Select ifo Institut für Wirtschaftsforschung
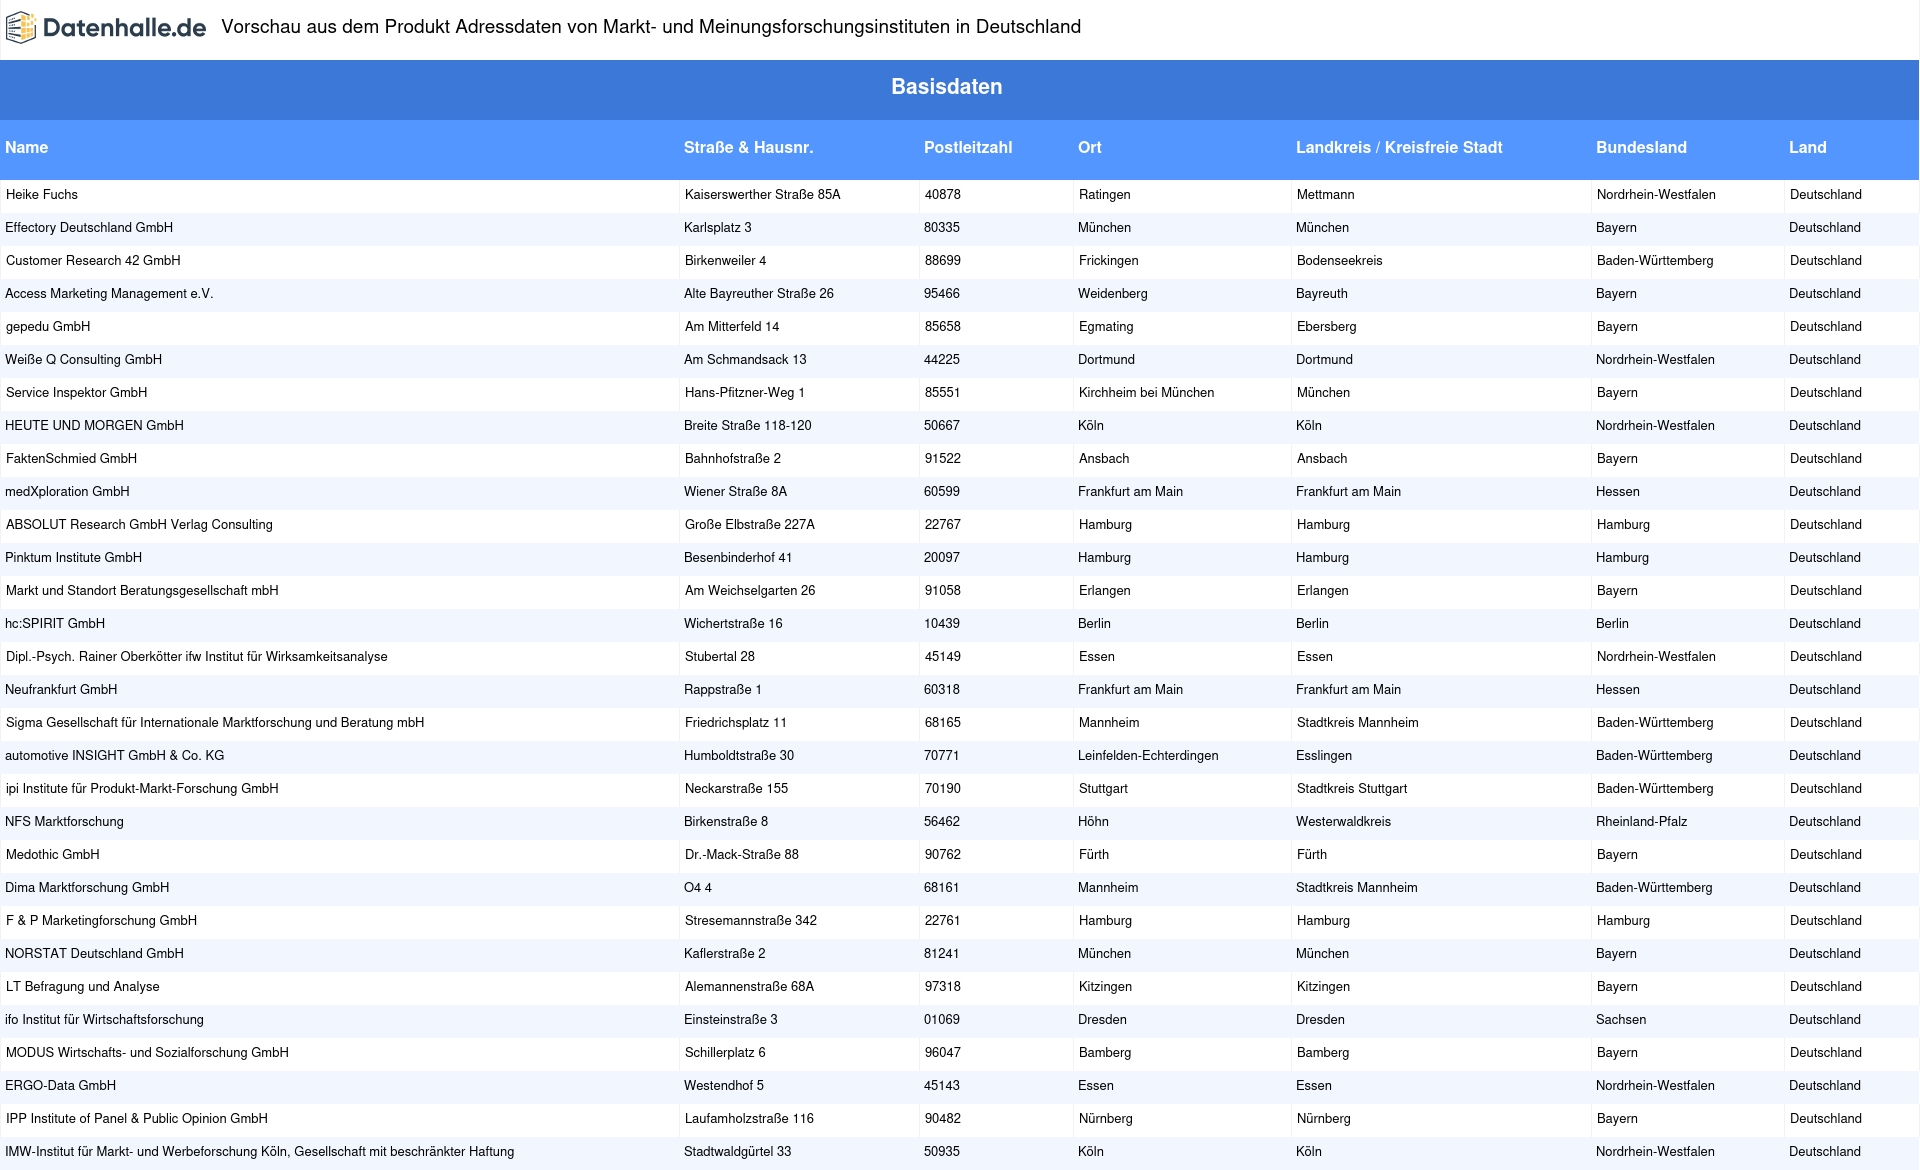This screenshot has height=1170, width=1920. pos(104,1019)
